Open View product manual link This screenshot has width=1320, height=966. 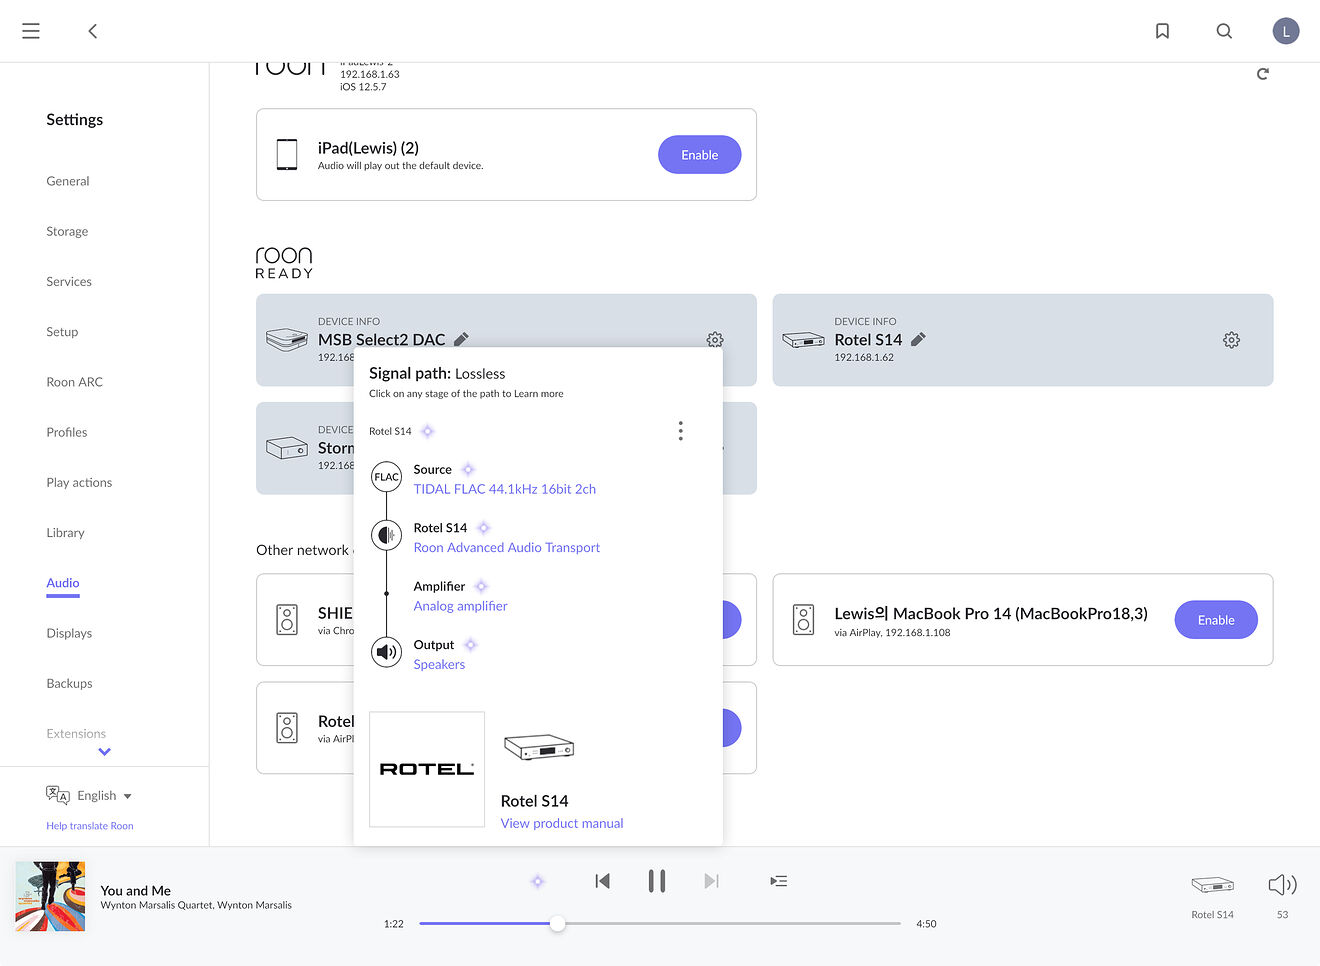(x=562, y=823)
